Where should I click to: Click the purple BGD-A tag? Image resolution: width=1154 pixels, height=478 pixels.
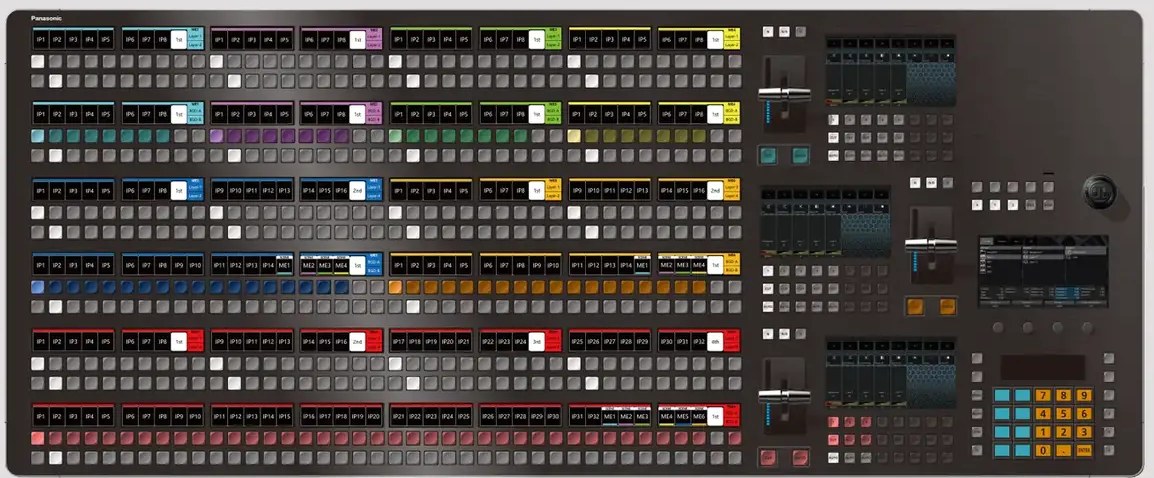374,111
